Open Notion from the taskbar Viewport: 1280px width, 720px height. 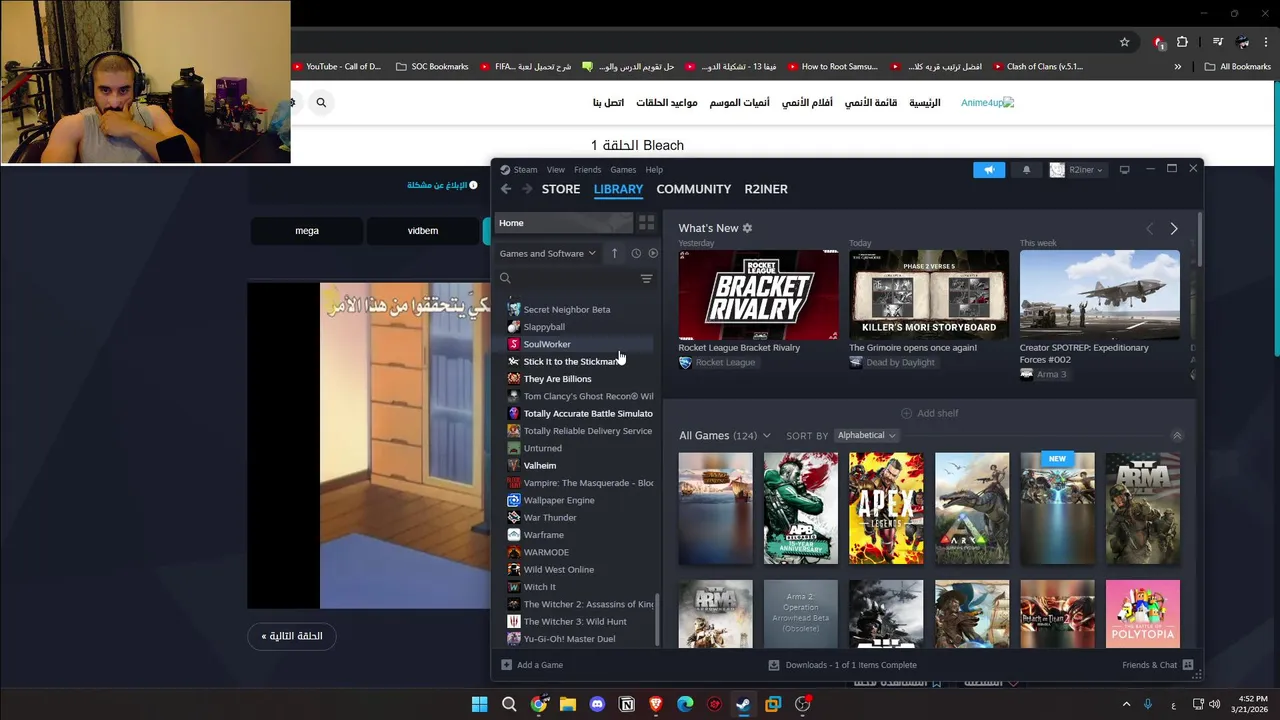(627, 704)
